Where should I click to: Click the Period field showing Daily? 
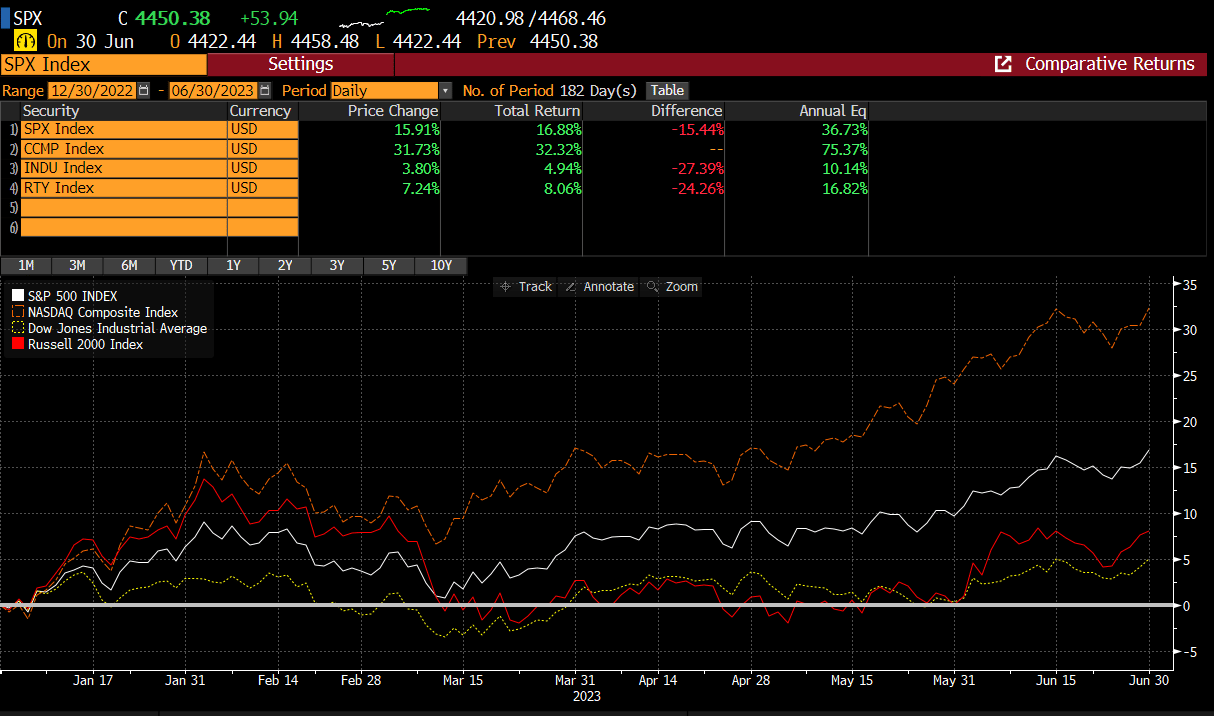click(384, 90)
